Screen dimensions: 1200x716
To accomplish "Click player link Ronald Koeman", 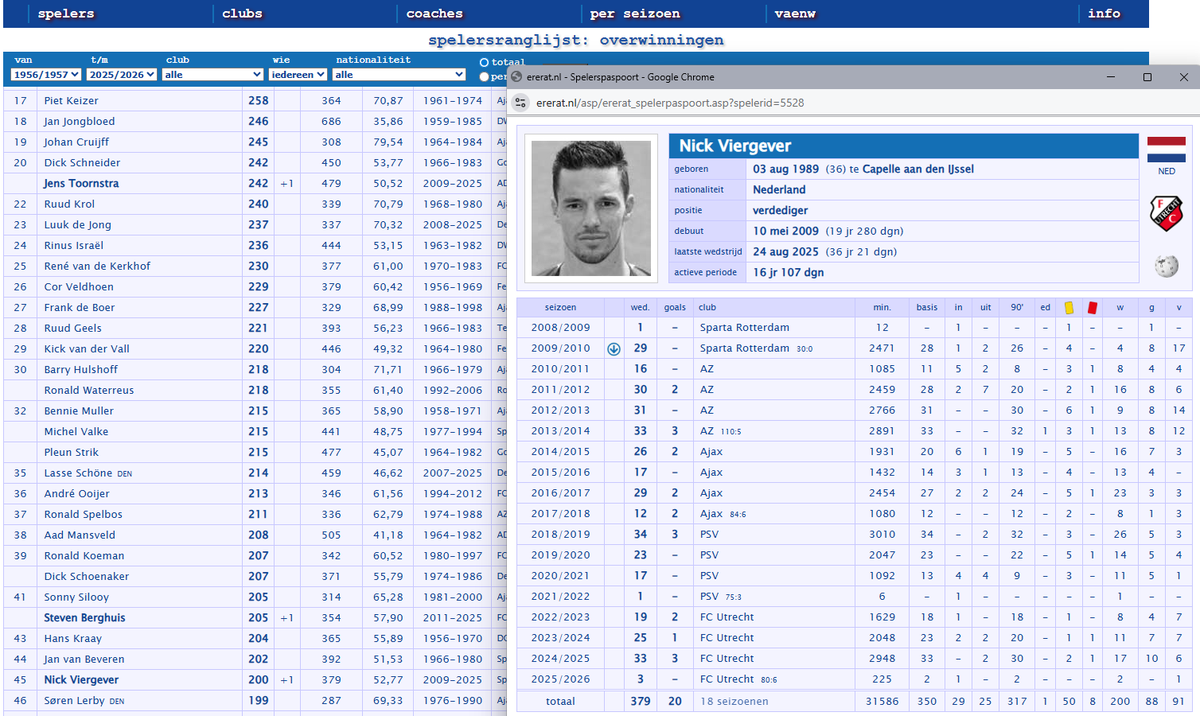I will (84, 556).
